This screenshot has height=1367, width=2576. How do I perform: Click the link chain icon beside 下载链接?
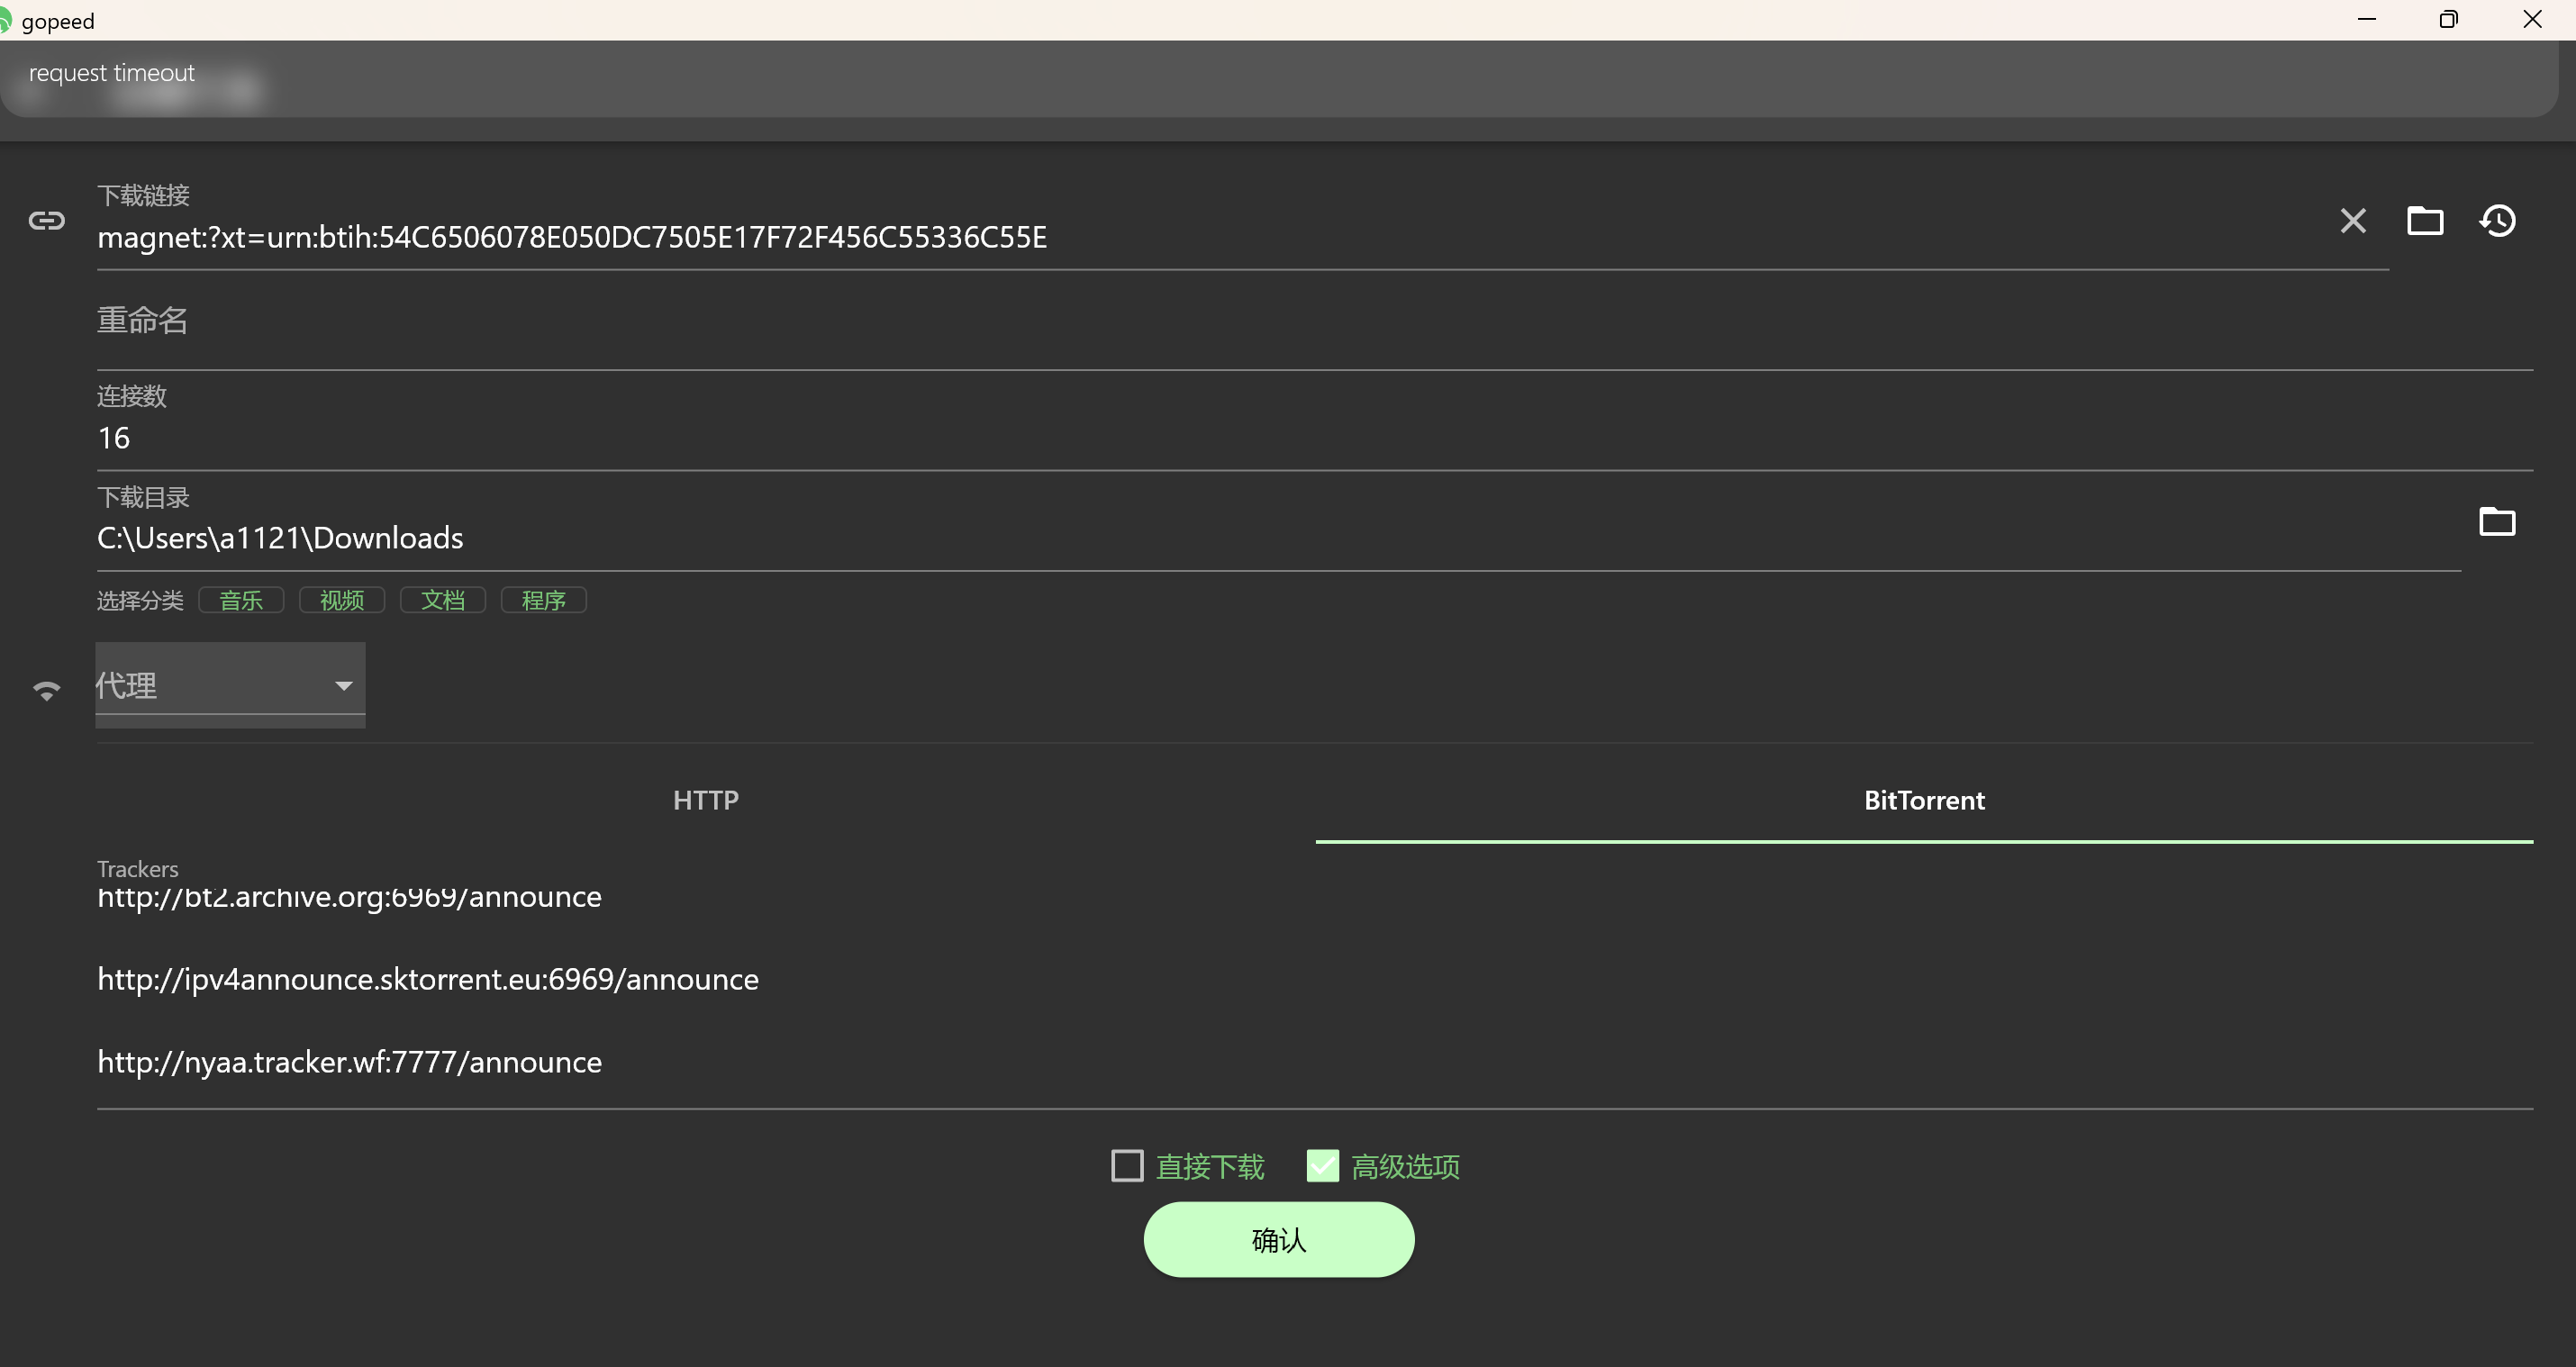pos(46,220)
